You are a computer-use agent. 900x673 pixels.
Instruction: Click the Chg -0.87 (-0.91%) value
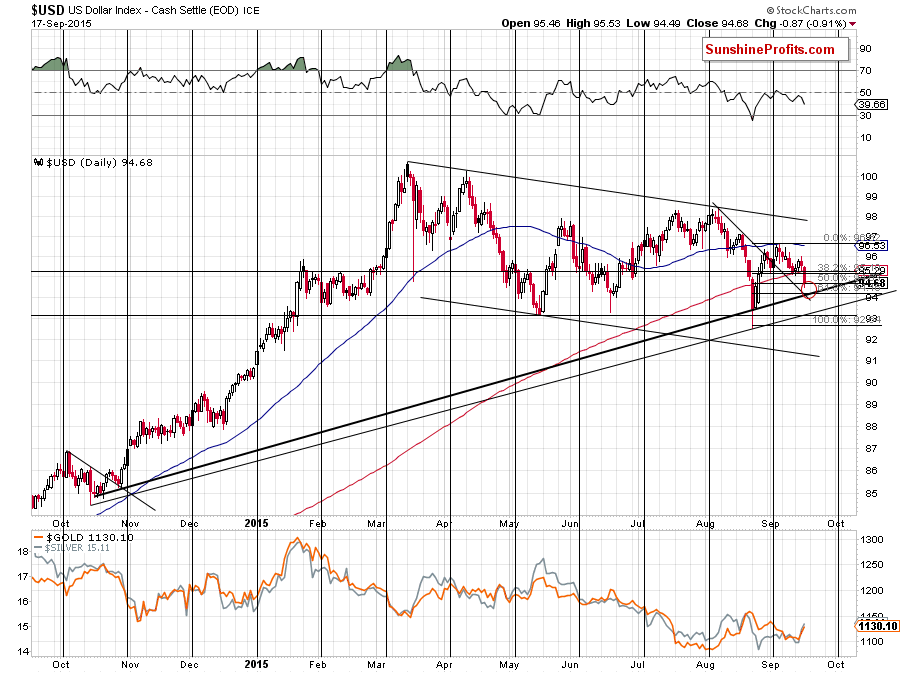pos(800,24)
